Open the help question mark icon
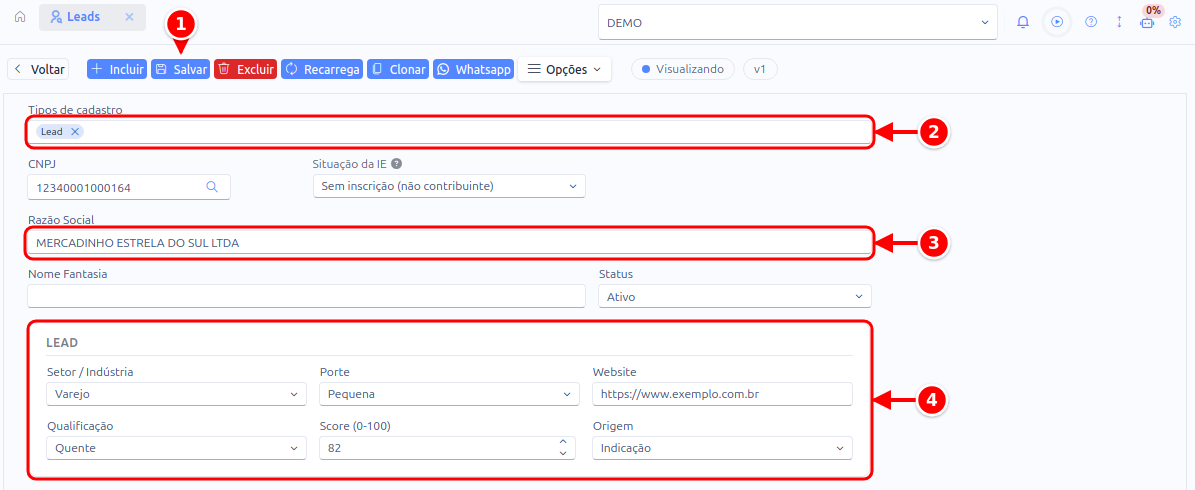The image size is (1195, 490). [x=1091, y=22]
